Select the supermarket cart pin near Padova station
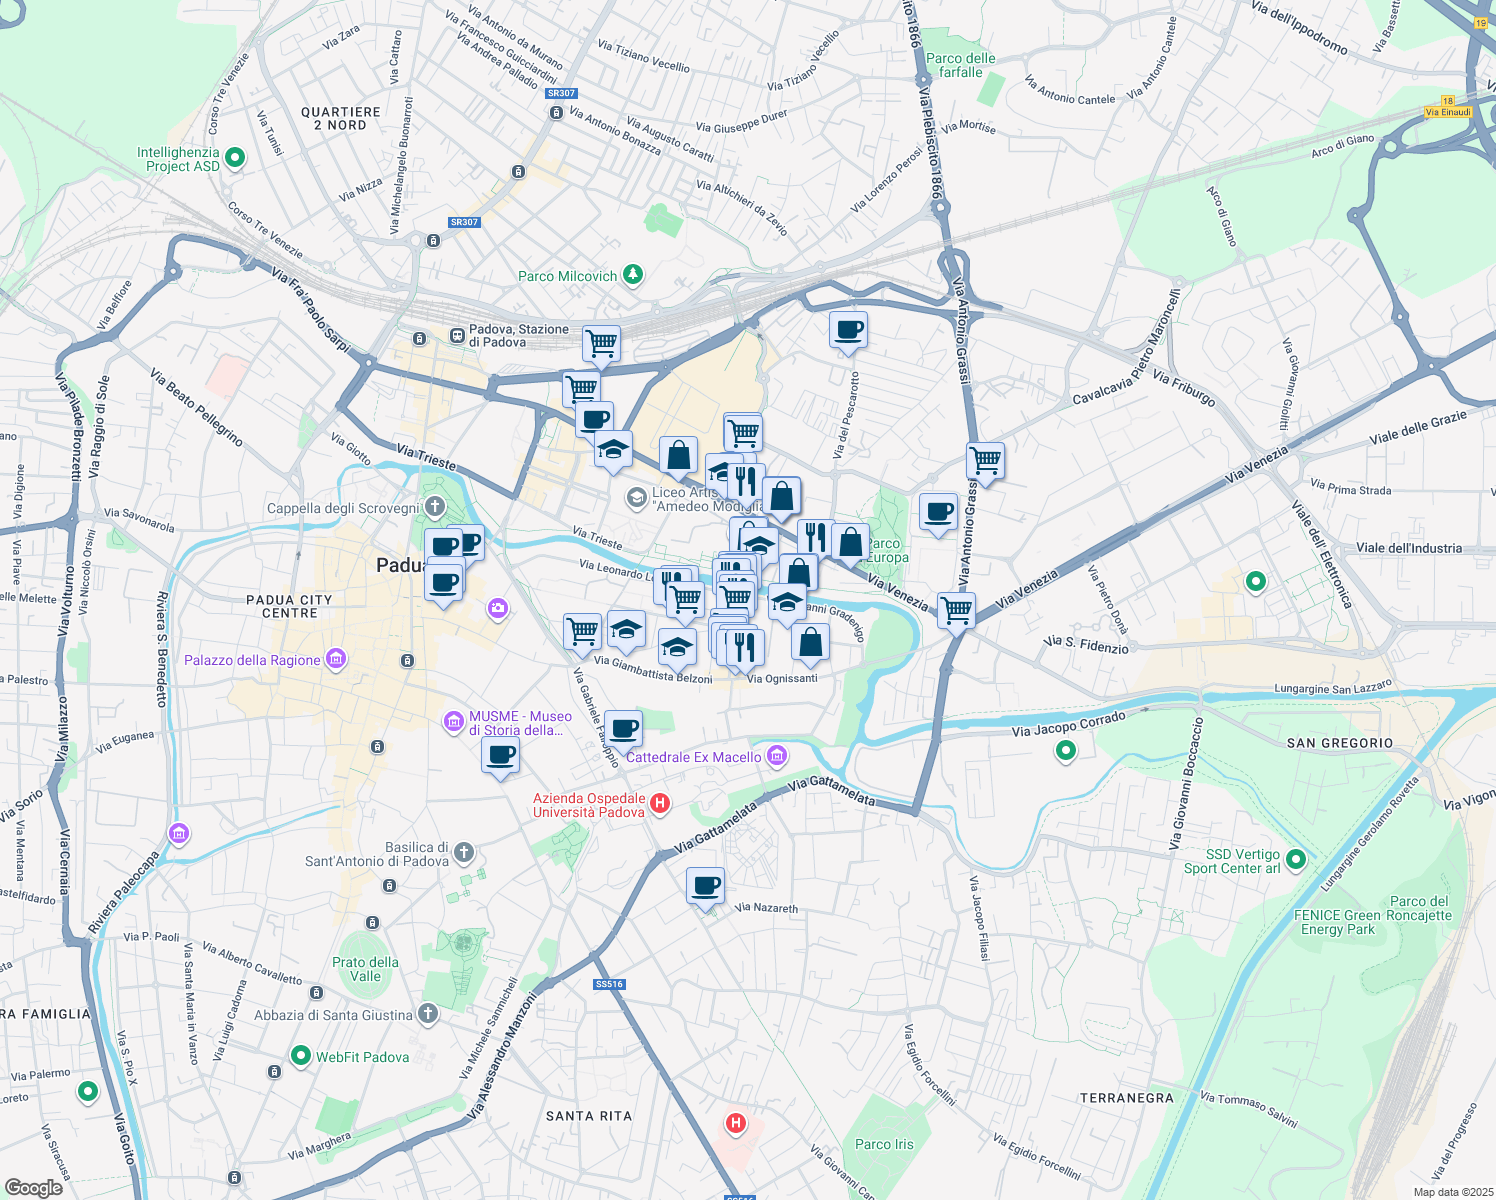The height and width of the screenshot is (1200, 1496). click(x=601, y=343)
